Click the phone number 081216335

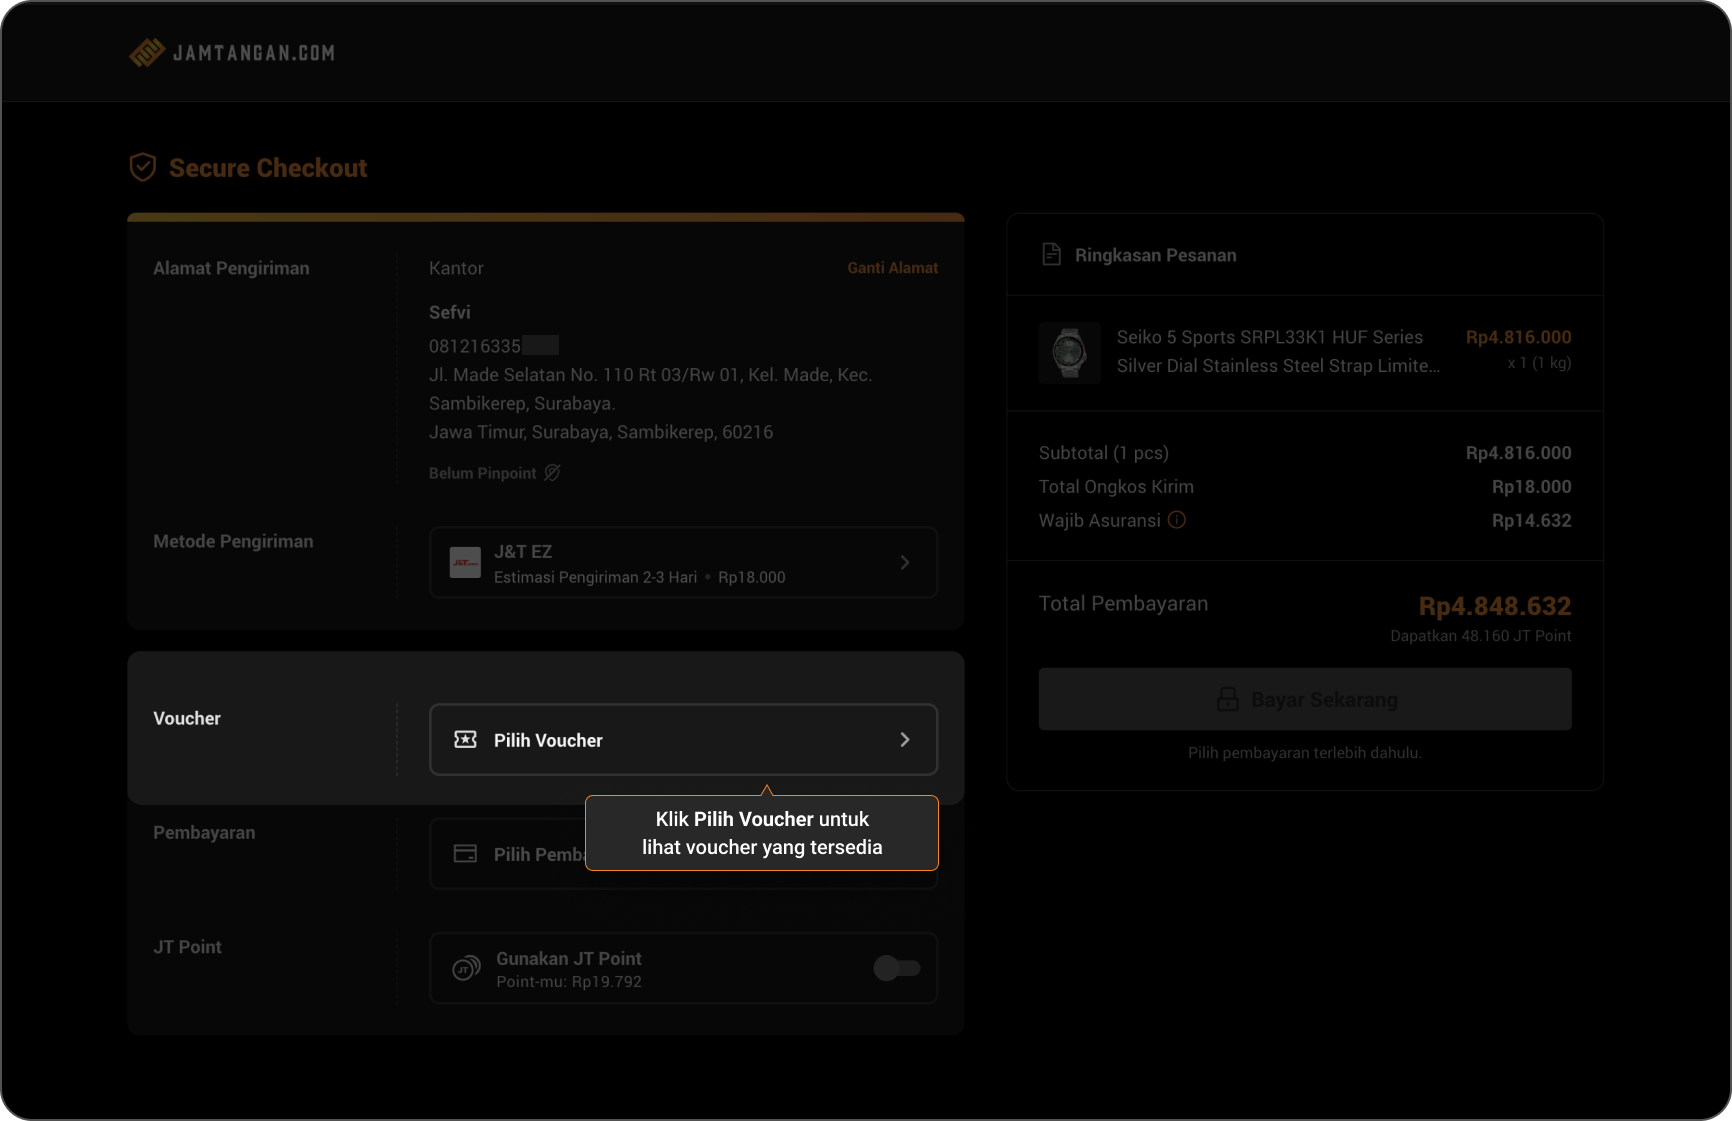[475, 346]
